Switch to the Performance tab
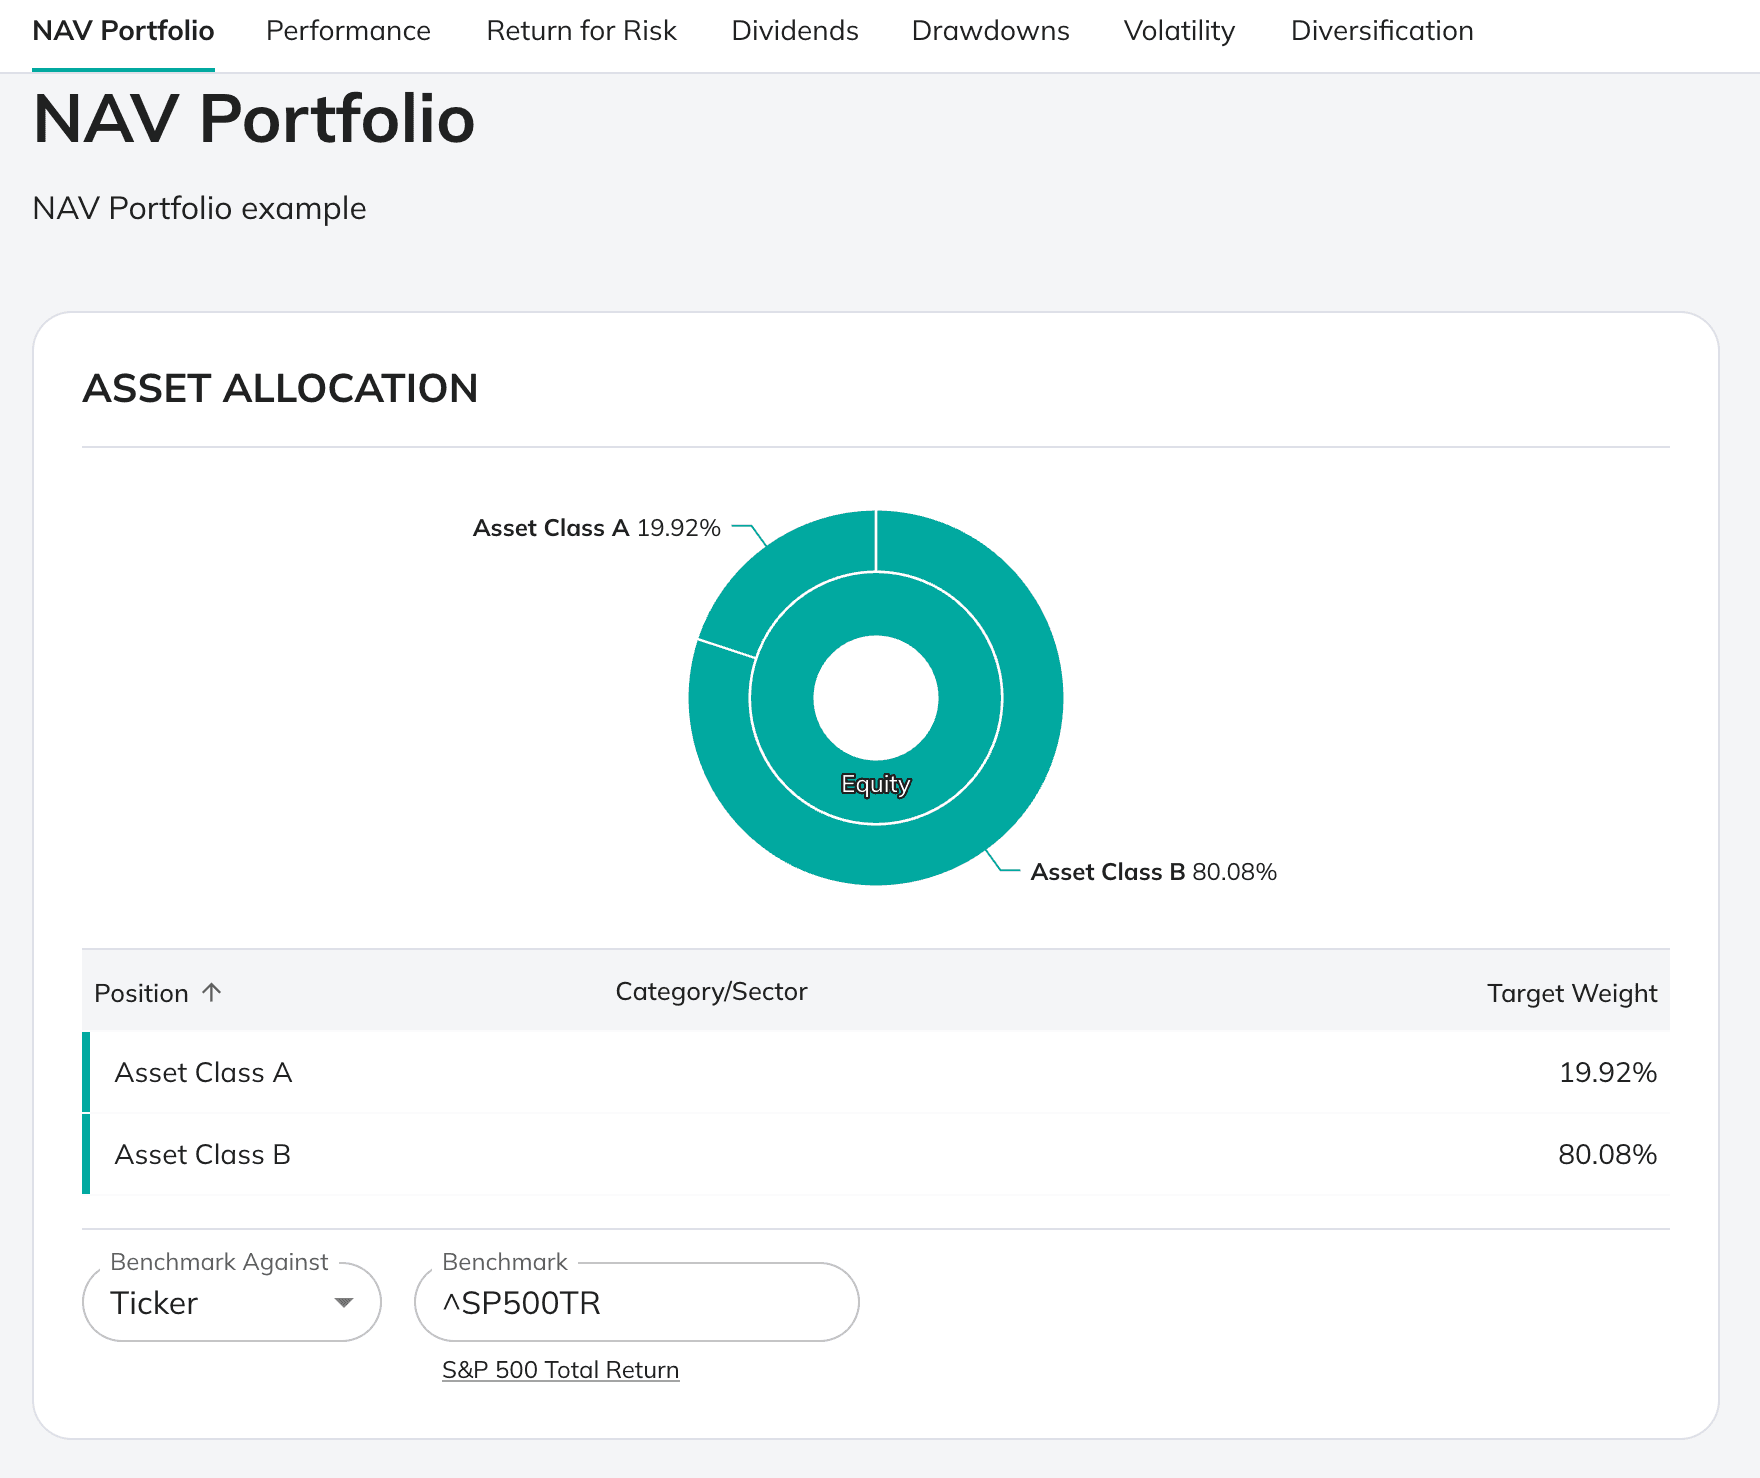Screen dimensions: 1760x1478 [348, 31]
